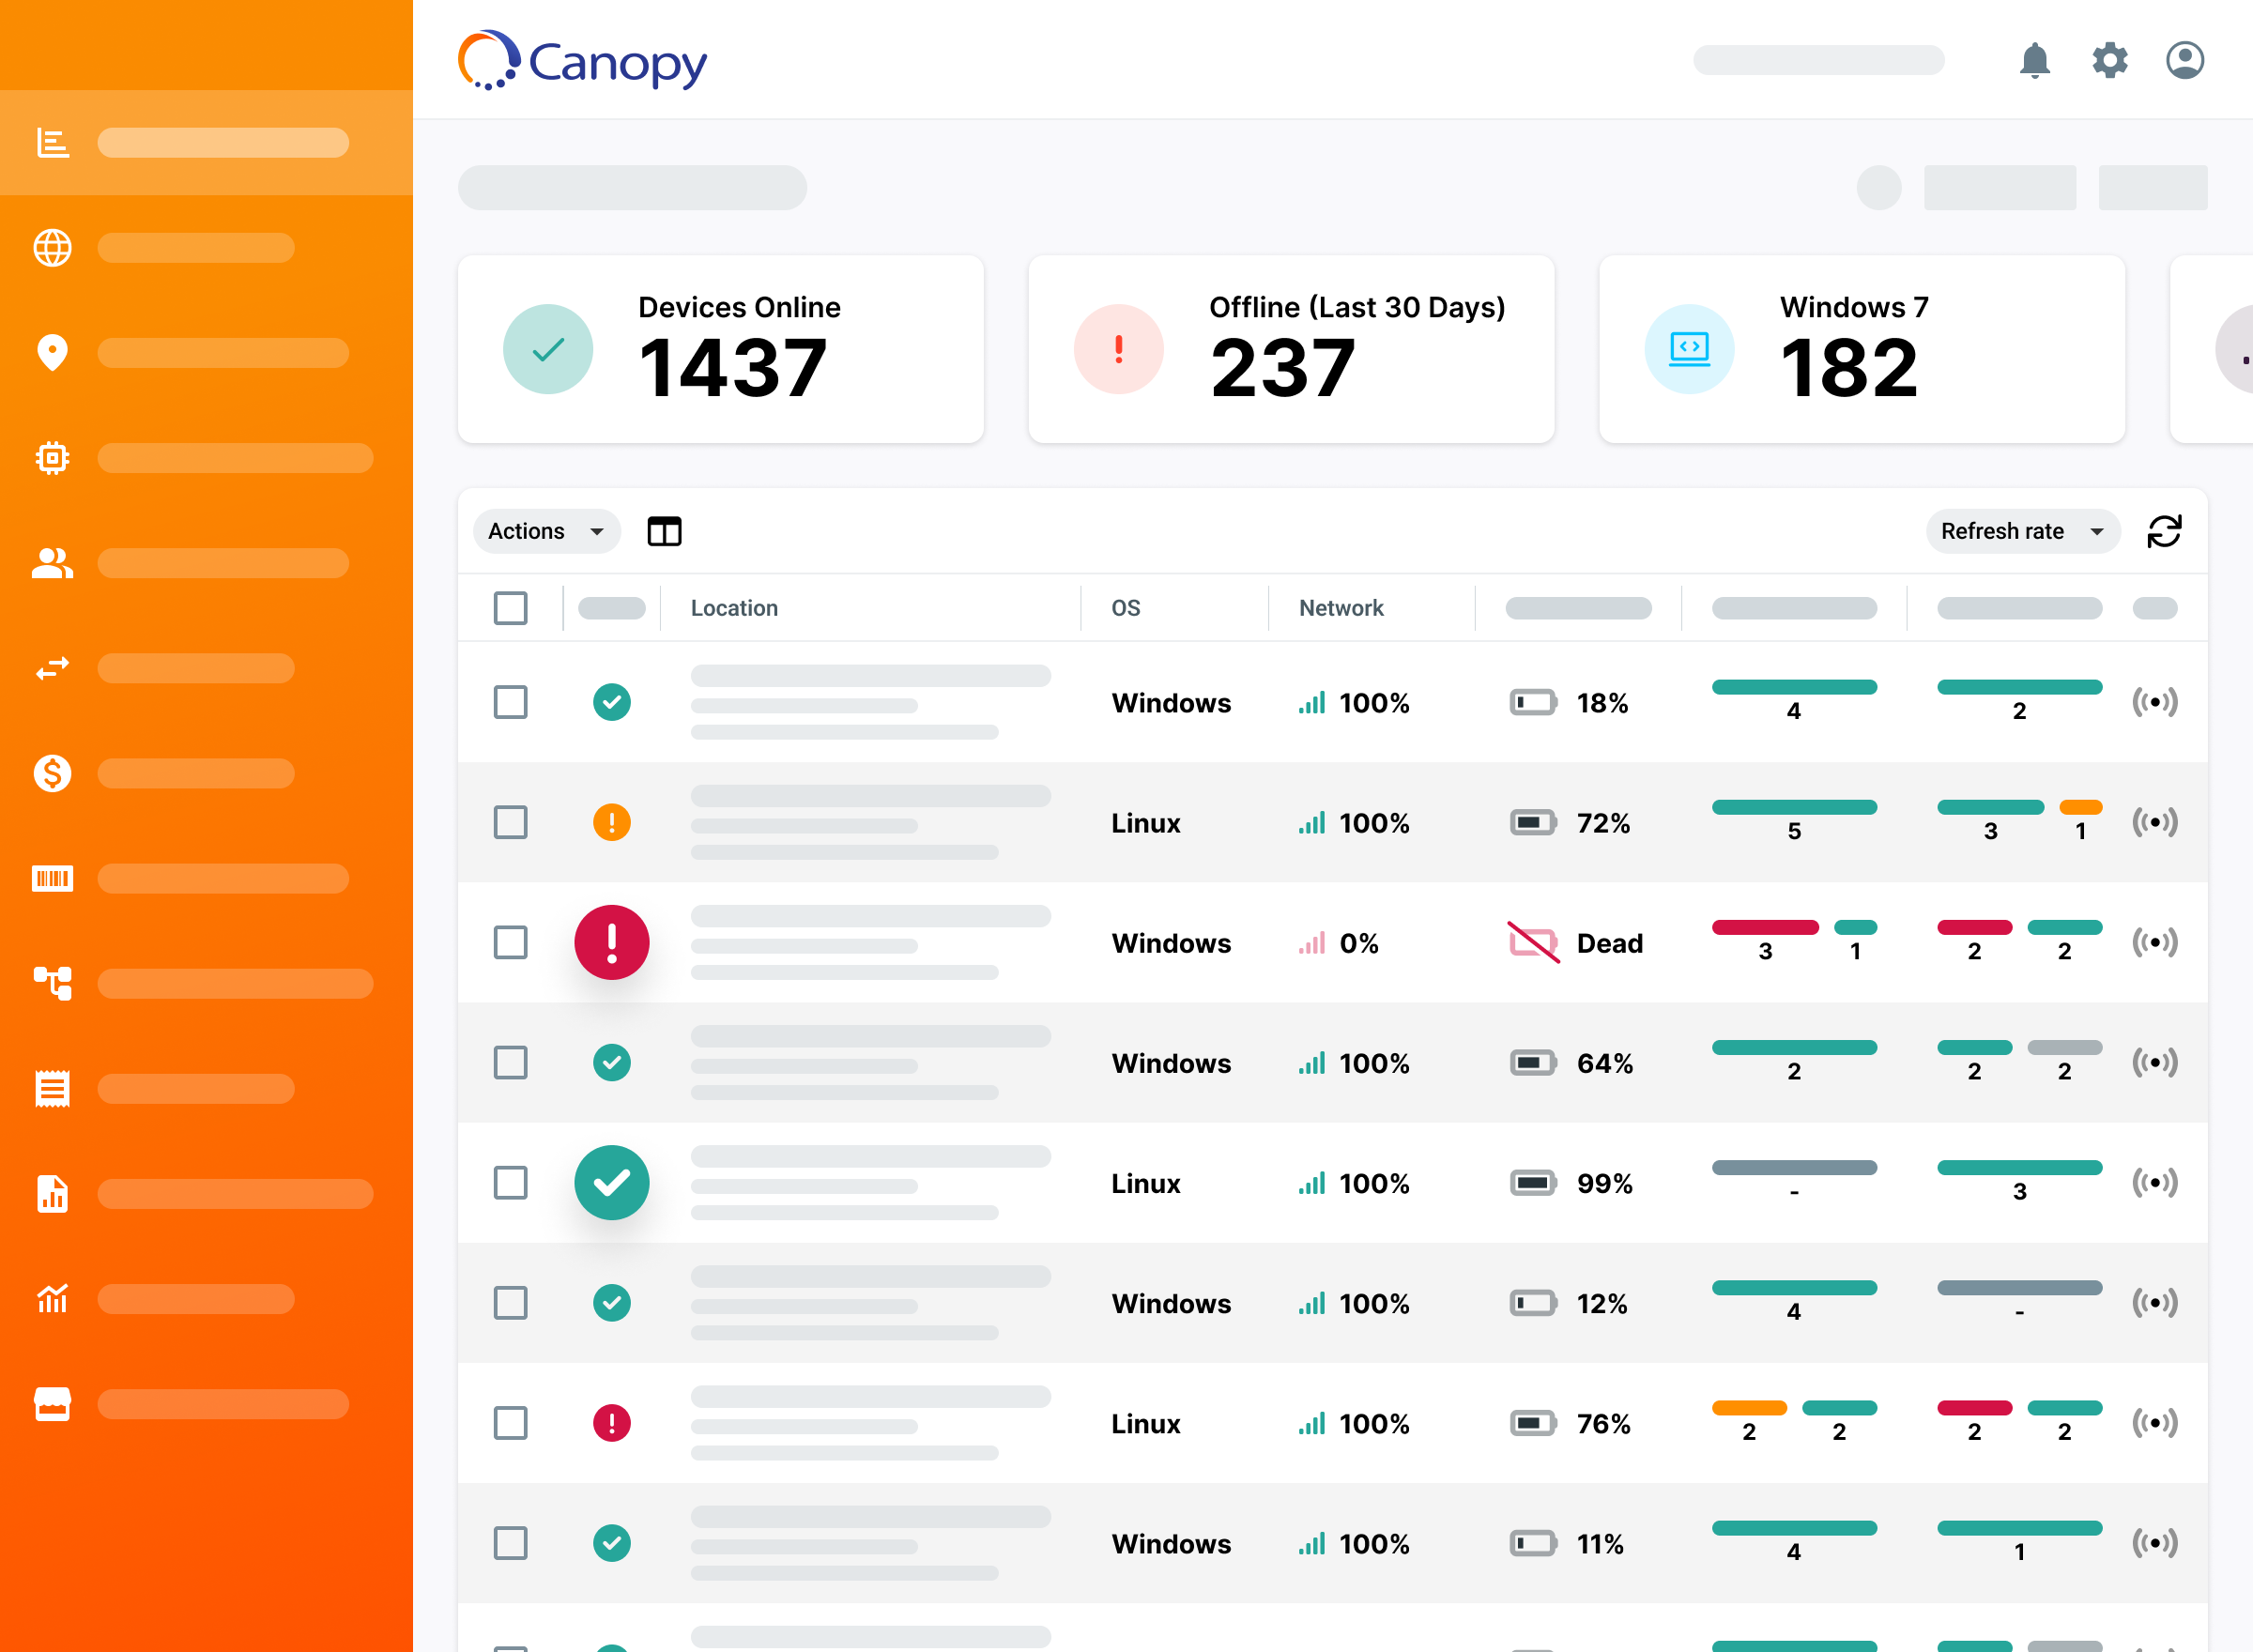
Task: Open the Actions dropdown
Action: 546,531
